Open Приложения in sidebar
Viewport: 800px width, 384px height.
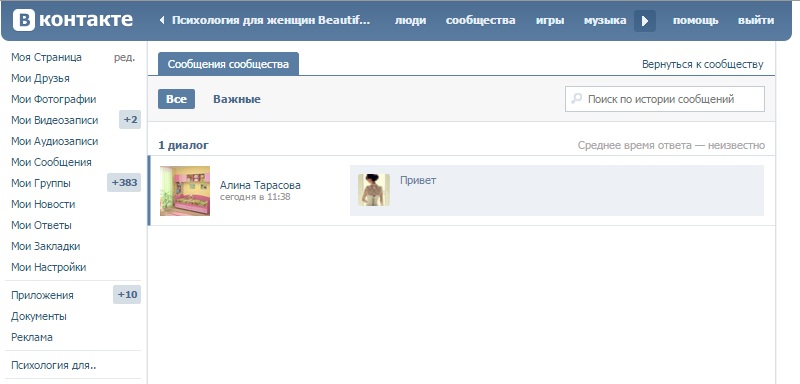tap(42, 295)
